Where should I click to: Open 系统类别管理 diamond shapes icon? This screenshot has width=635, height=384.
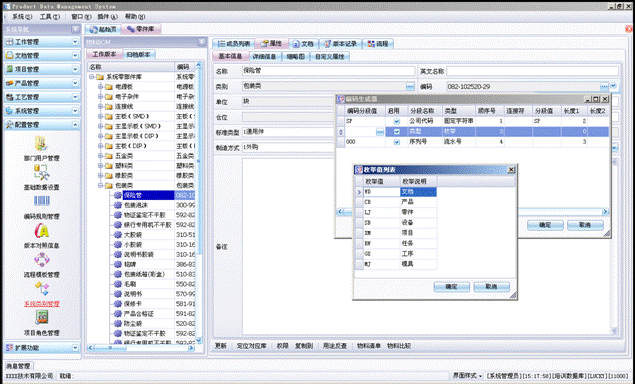point(41,289)
